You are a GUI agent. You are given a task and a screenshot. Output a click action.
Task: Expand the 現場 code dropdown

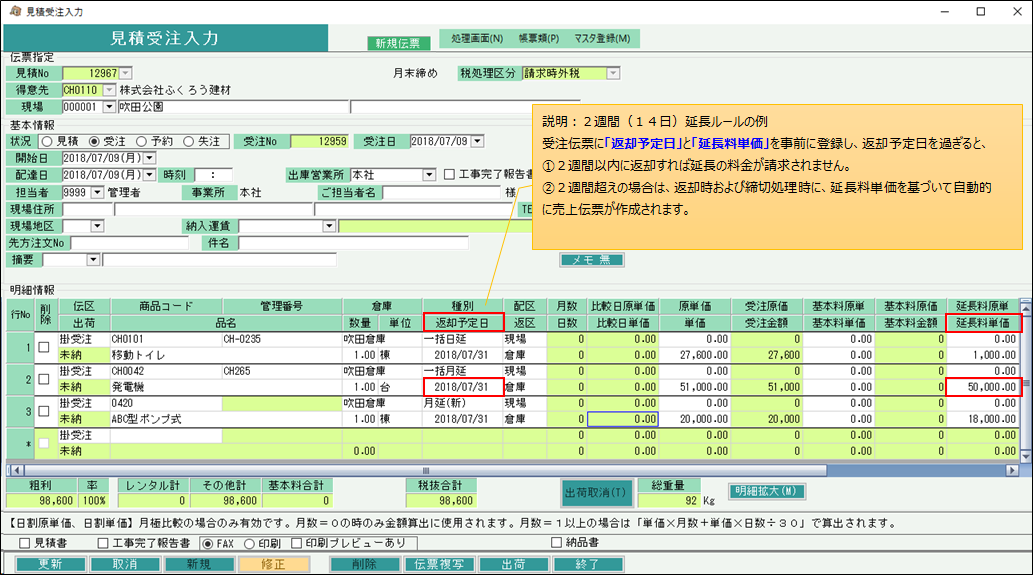point(109,107)
